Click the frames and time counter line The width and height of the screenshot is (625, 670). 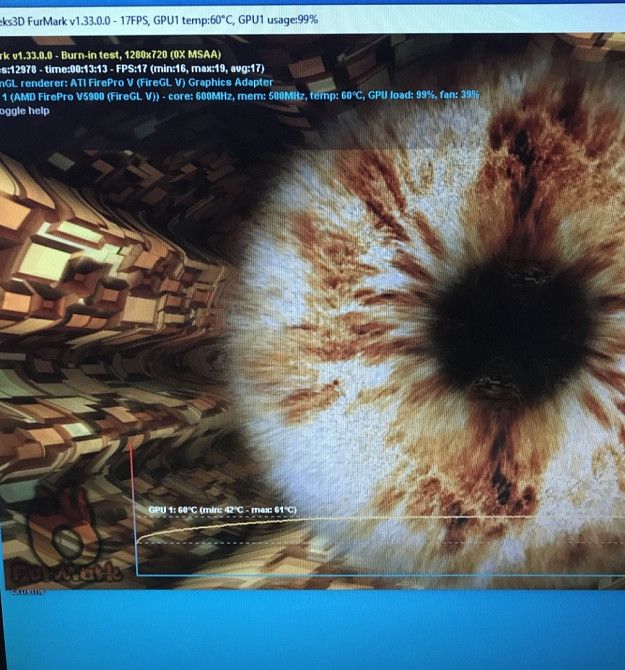click(x=130, y=67)
